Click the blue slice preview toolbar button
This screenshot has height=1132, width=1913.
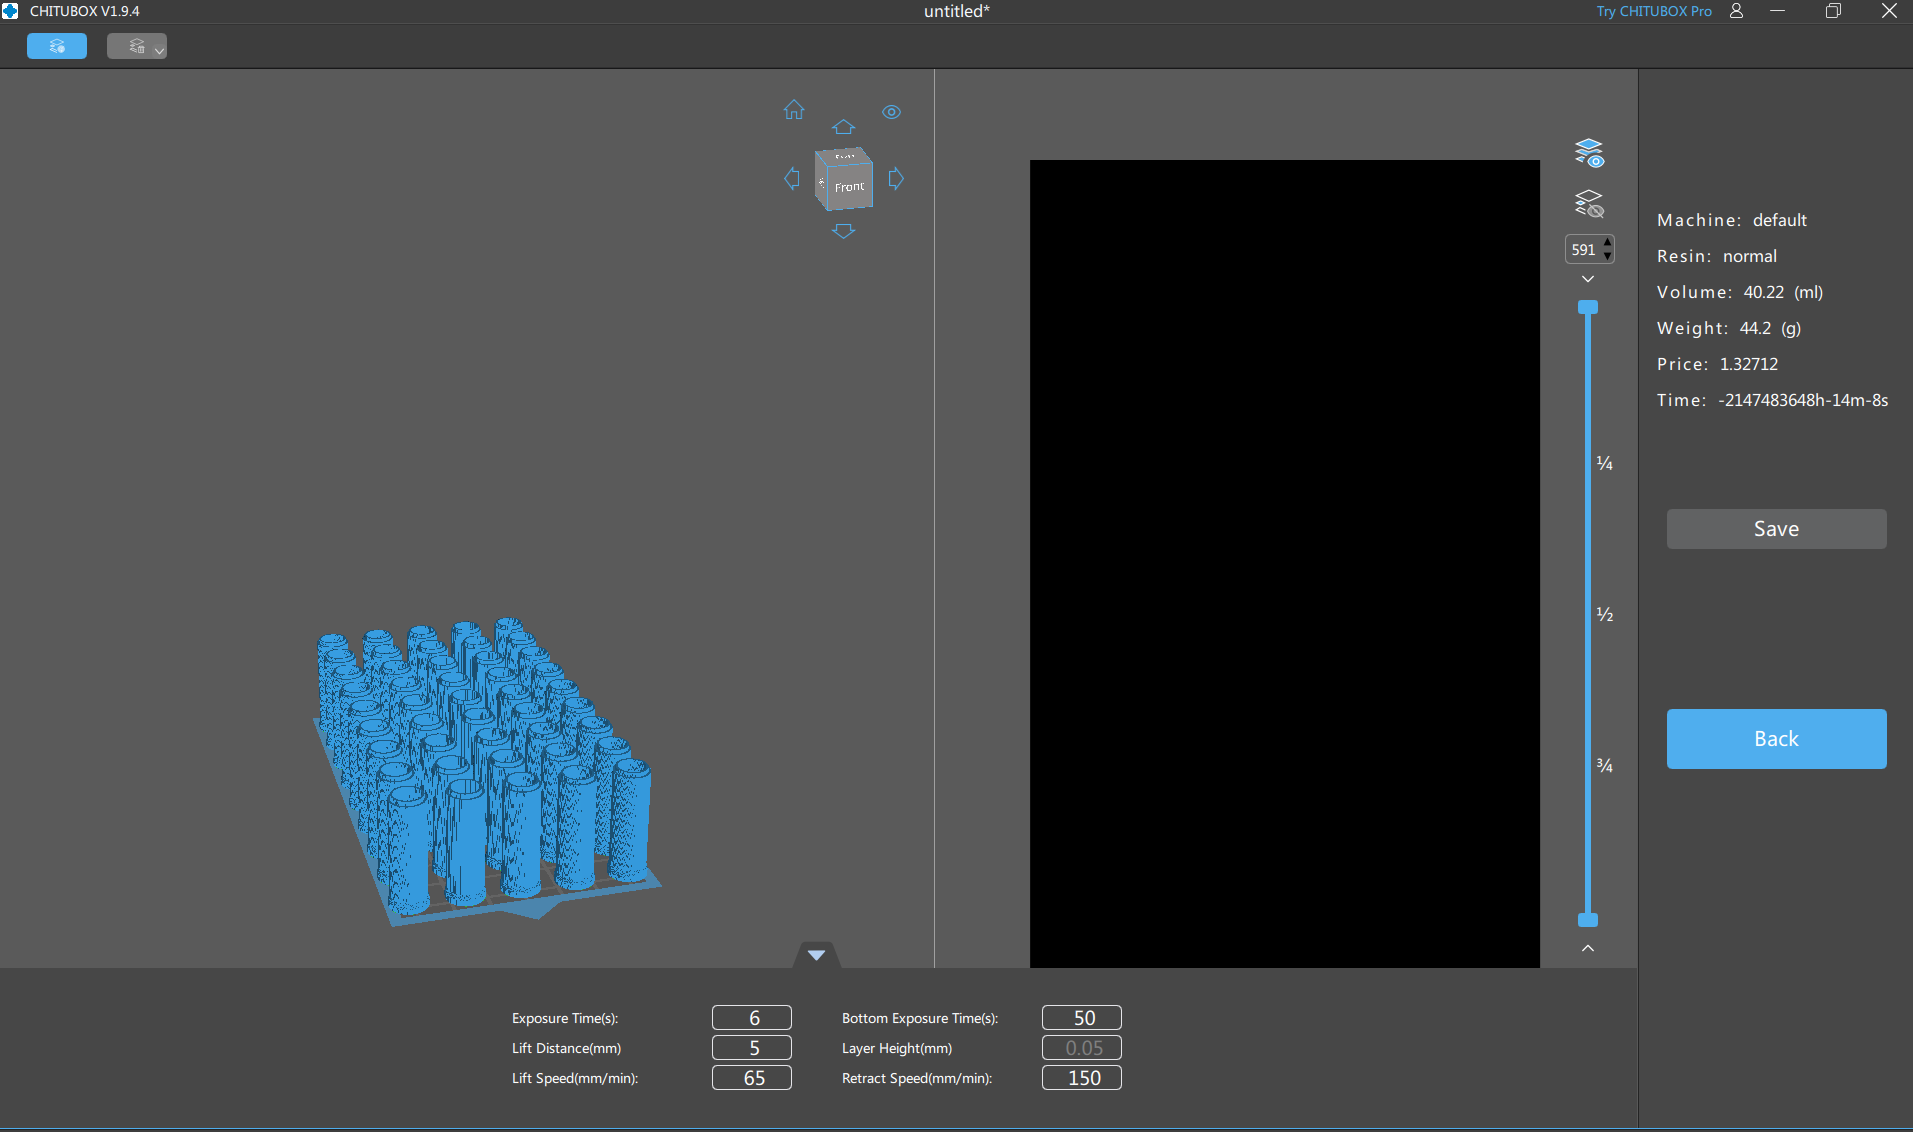pos(57,46)
